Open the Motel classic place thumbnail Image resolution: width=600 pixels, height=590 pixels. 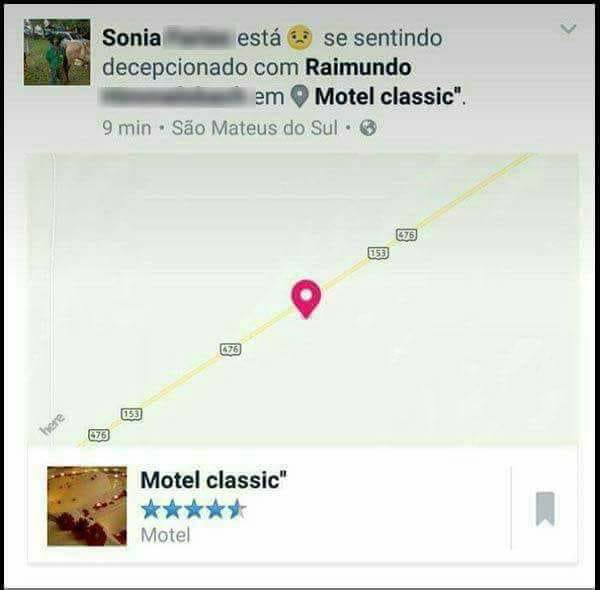(x=87, y=506)
